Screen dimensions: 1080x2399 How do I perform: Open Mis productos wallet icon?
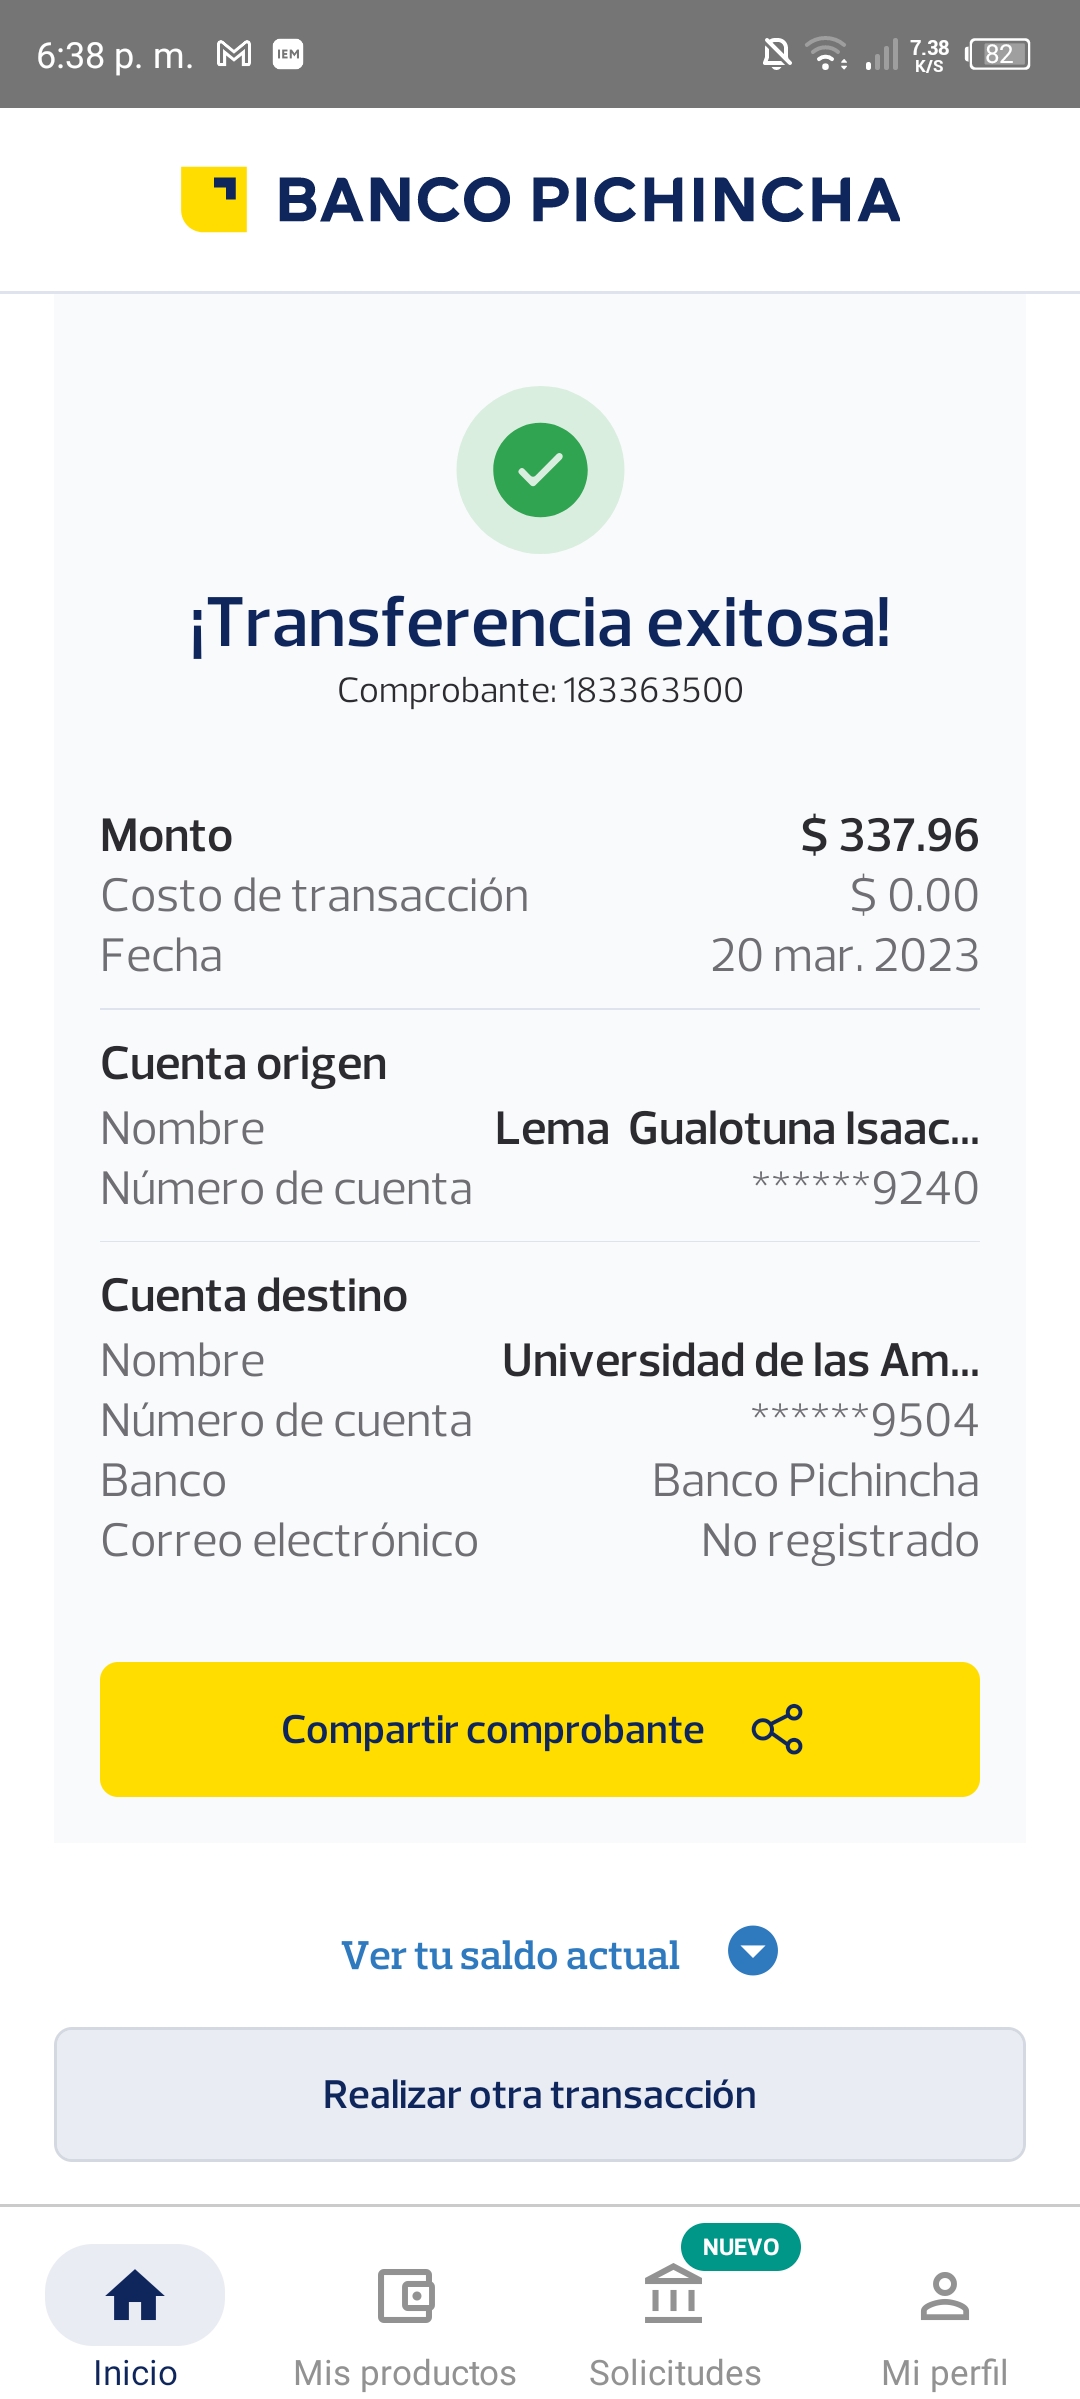pyautogui.click(x=405, y=2295)
